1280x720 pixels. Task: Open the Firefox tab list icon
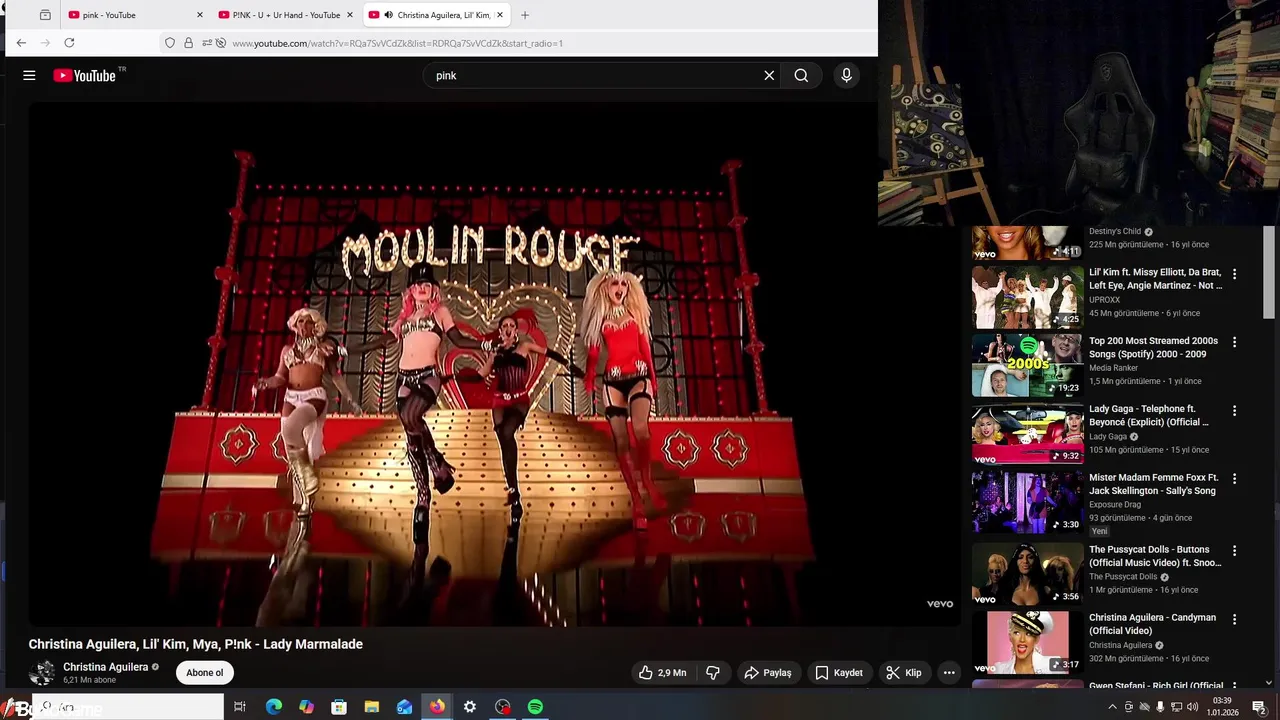[45, 15]
